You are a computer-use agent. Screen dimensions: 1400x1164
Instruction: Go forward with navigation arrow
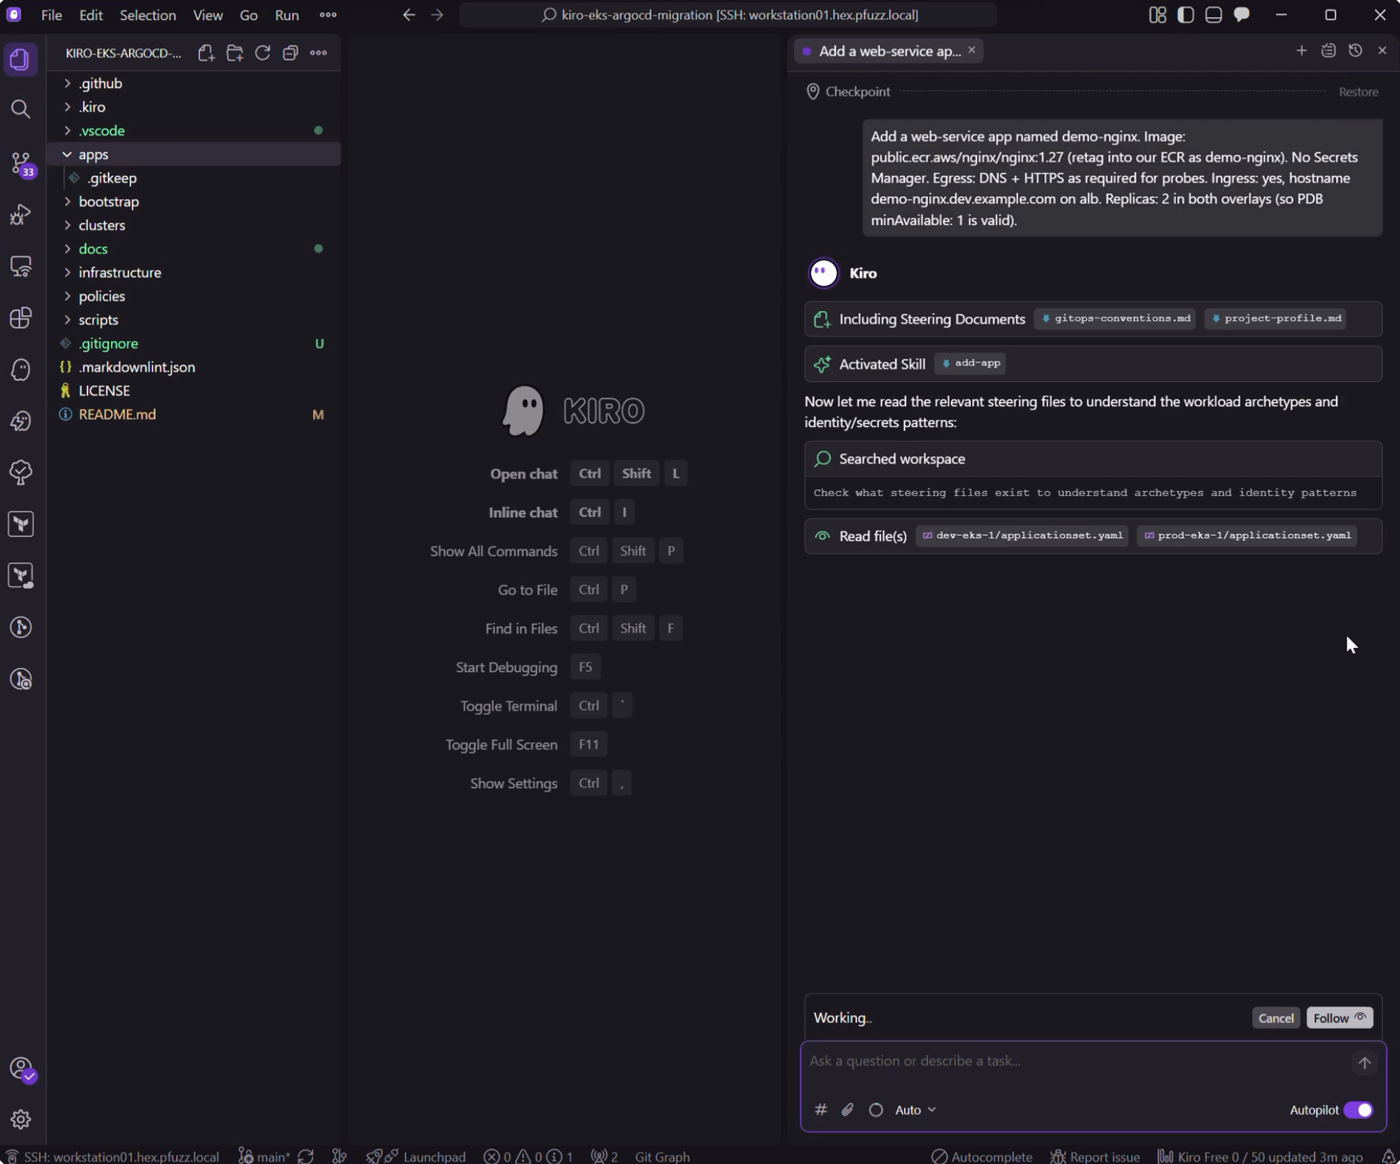(x=437, y=15)
